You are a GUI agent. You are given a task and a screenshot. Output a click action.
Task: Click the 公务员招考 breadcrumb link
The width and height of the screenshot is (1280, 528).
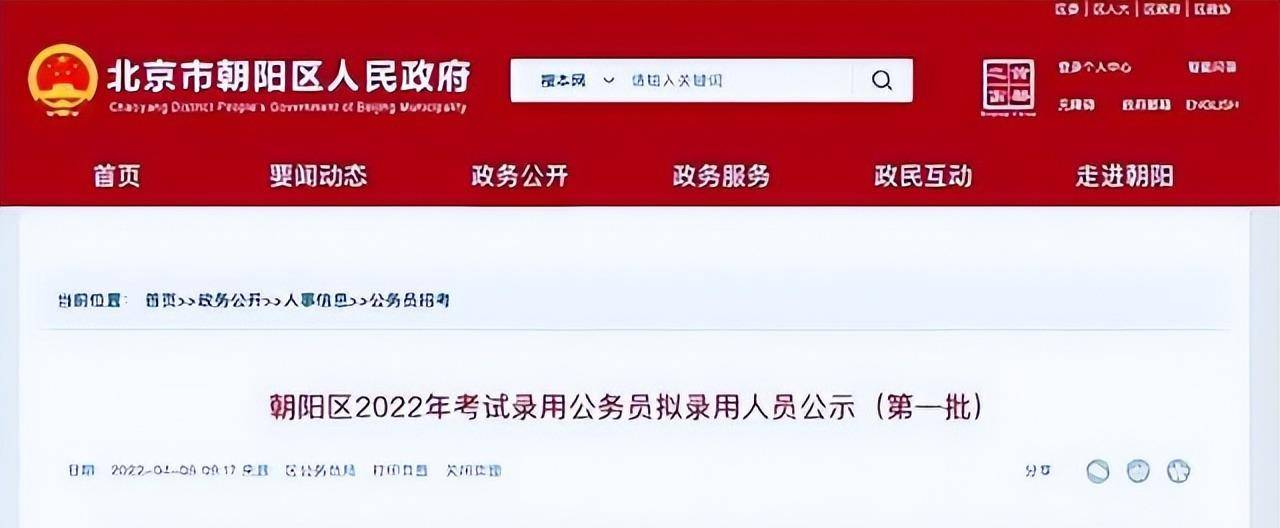click(x=410, y=300)
